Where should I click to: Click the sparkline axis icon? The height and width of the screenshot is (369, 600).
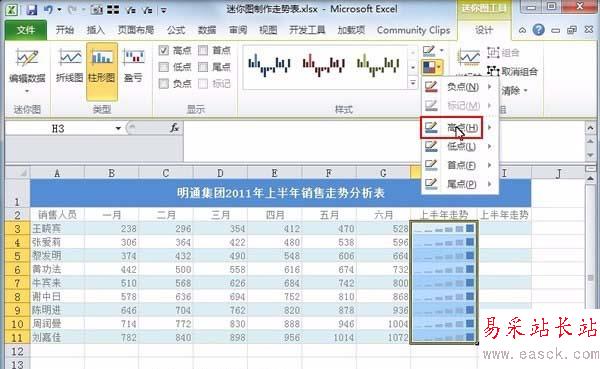tap(469, 58)
